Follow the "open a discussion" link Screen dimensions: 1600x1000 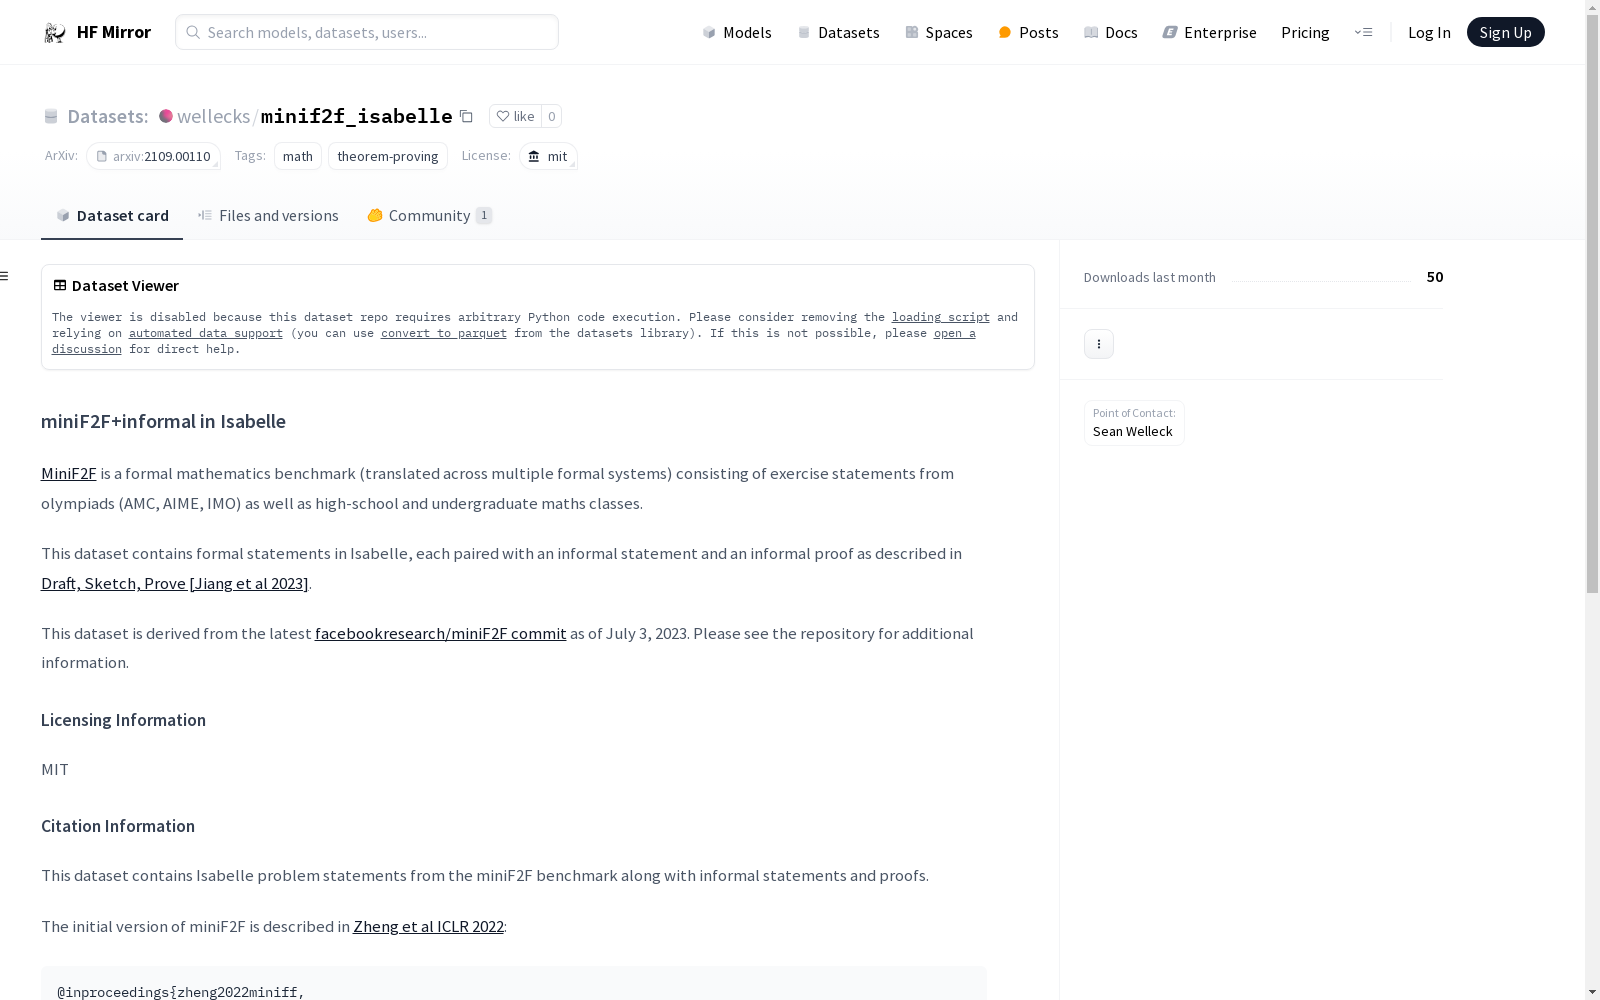954,333
